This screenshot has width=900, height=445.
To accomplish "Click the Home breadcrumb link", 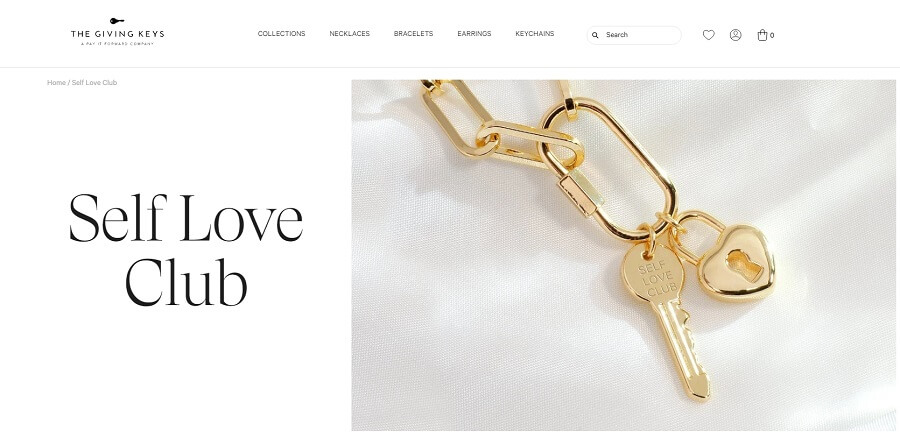I will pos(56,83).
